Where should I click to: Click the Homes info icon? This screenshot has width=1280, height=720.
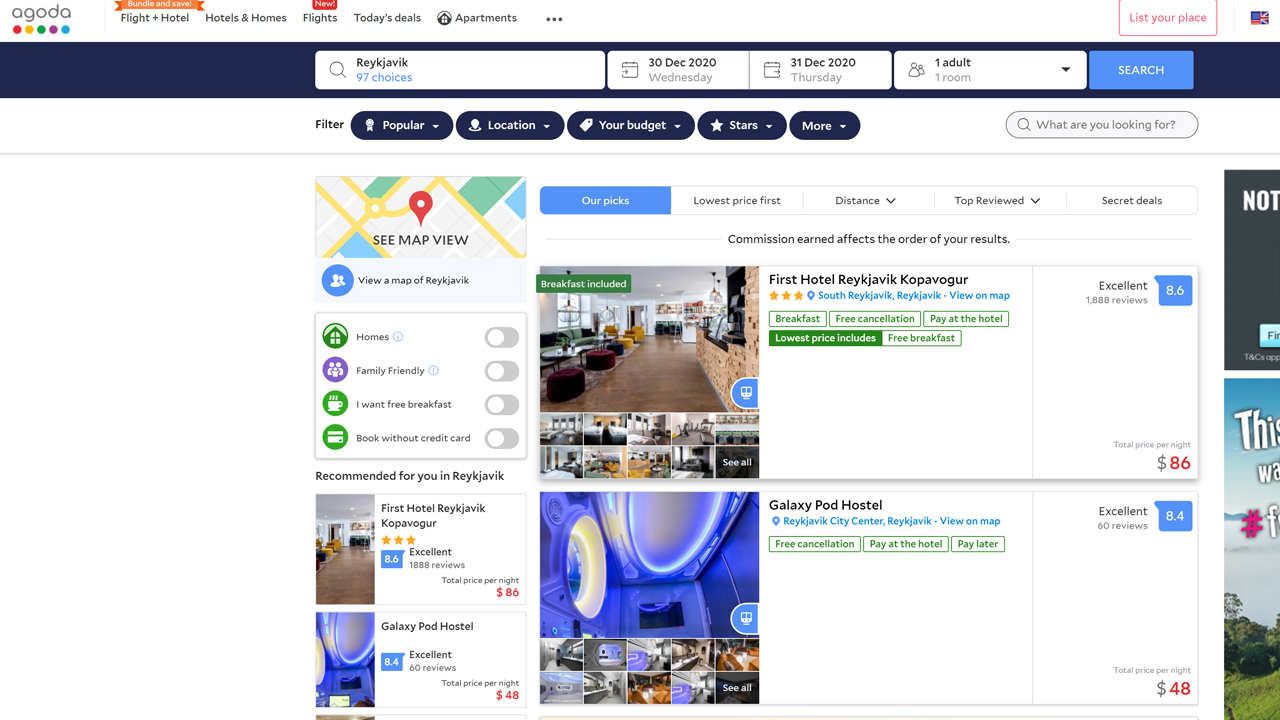click(398, 337)
